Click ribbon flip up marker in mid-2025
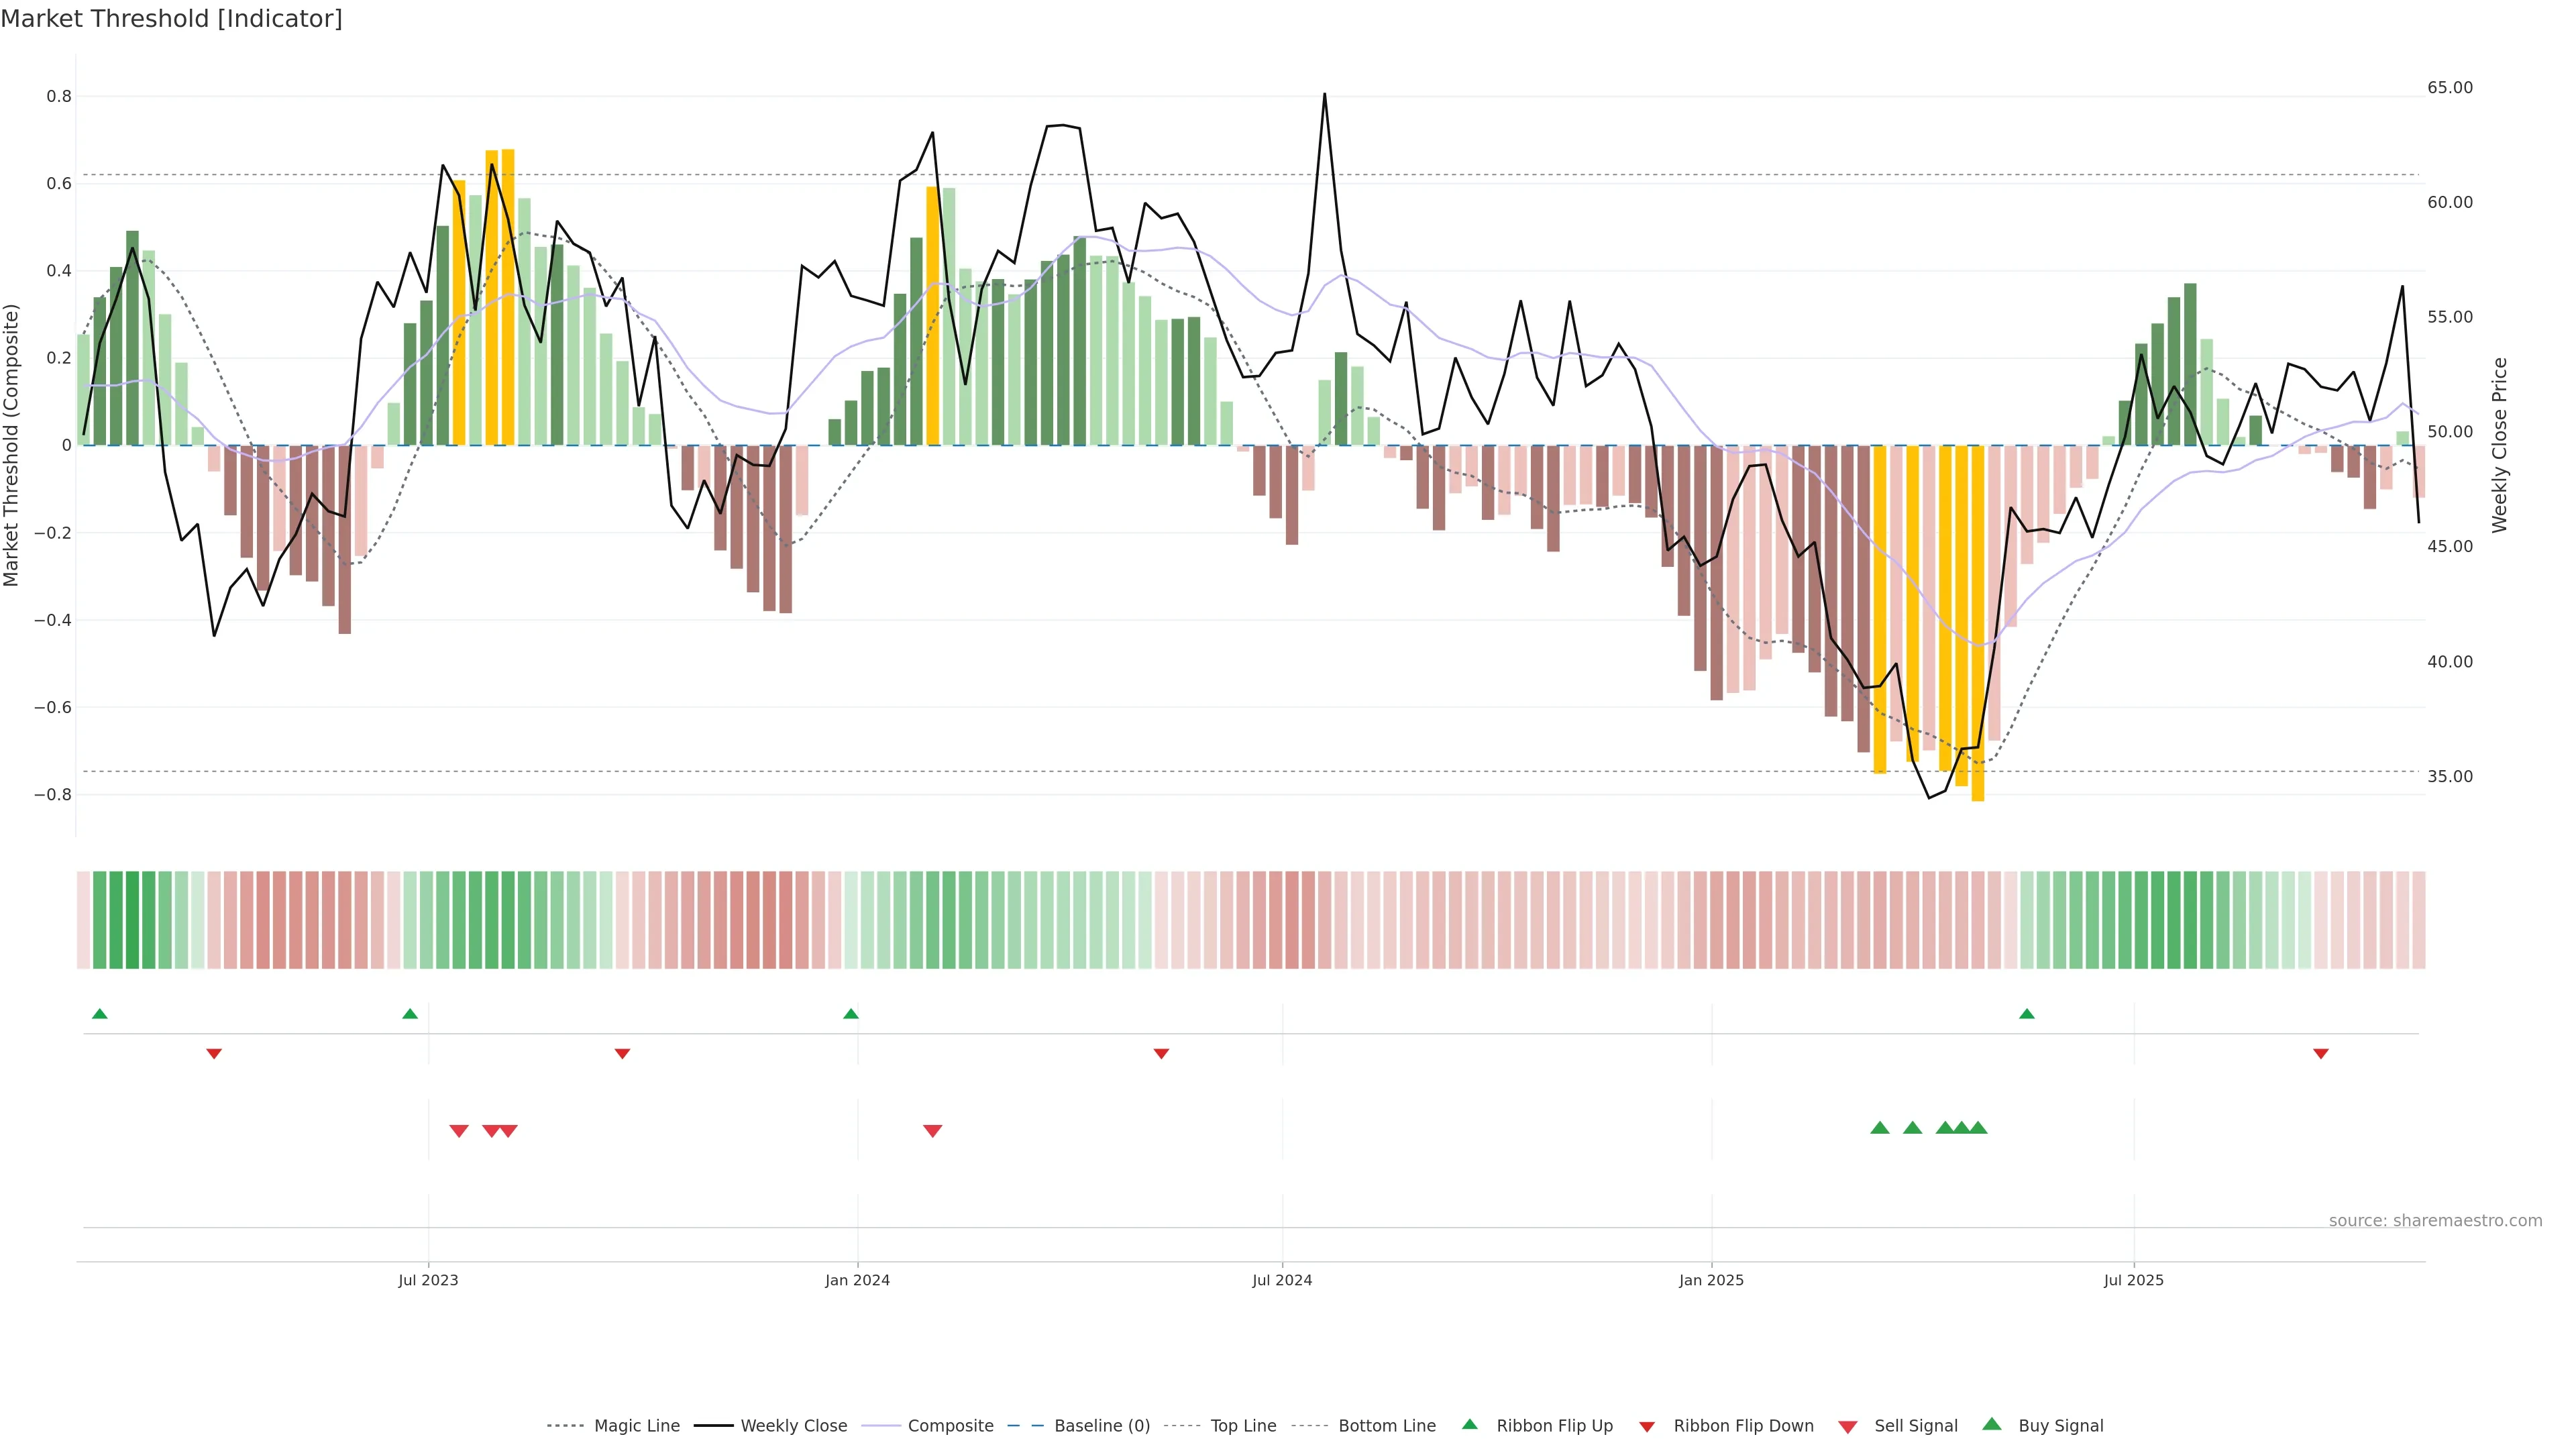The width and height of the screenshot is (2576, 1449). pyautogui.click(x=2027, y=1014)
